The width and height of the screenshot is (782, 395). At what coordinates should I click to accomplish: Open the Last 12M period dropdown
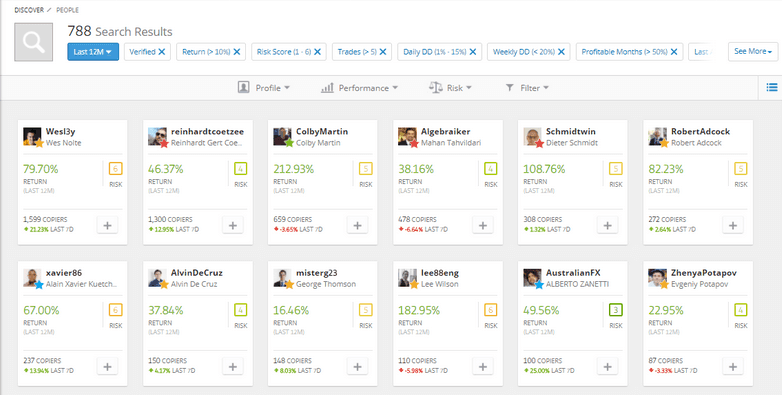pyautogui.click(x=93, y=52)
